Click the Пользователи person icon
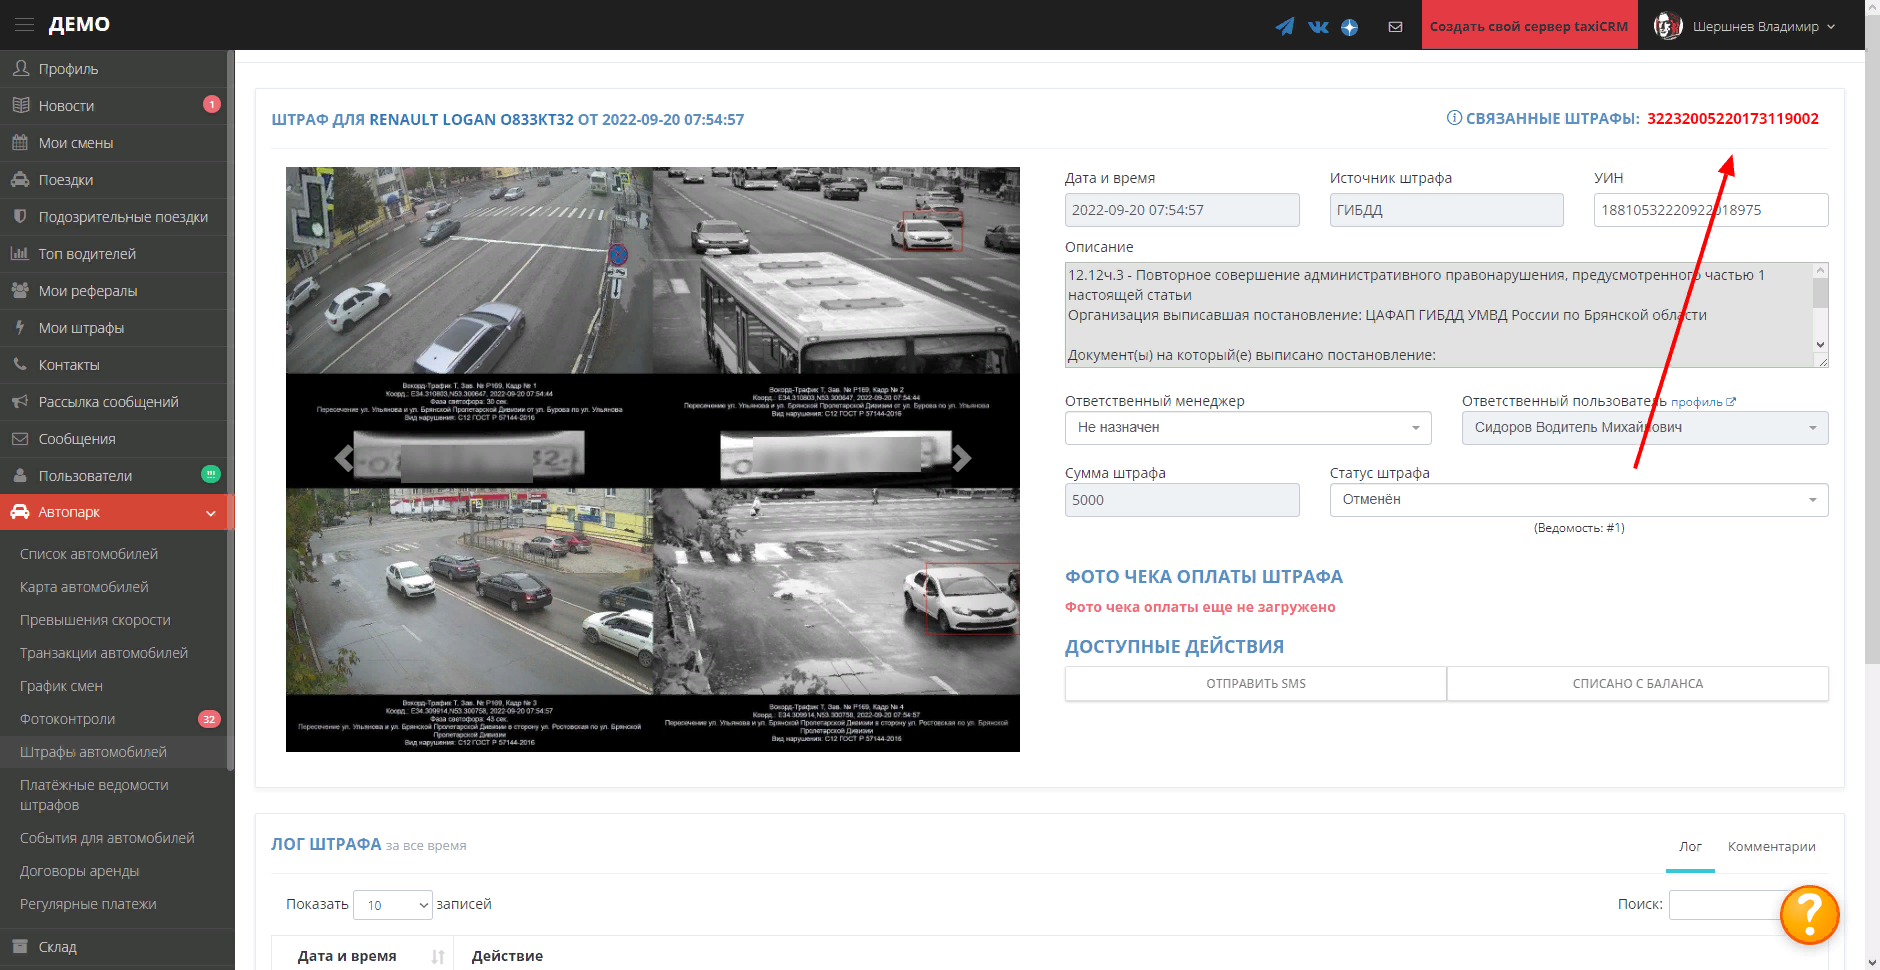The height and width of the screenshot is (970, 1880). coord(20,475)
